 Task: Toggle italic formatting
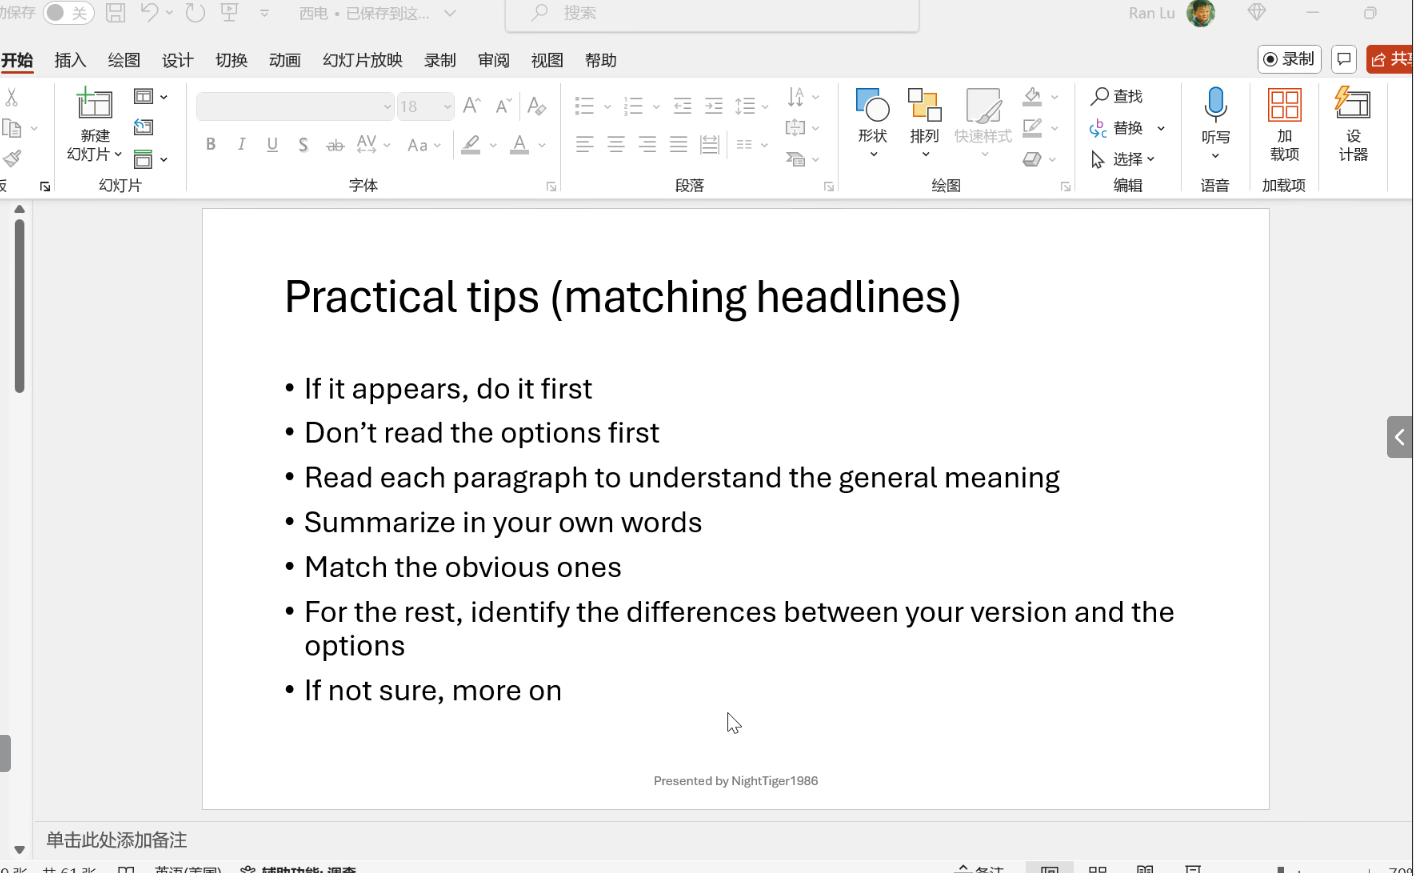(241, 145)
